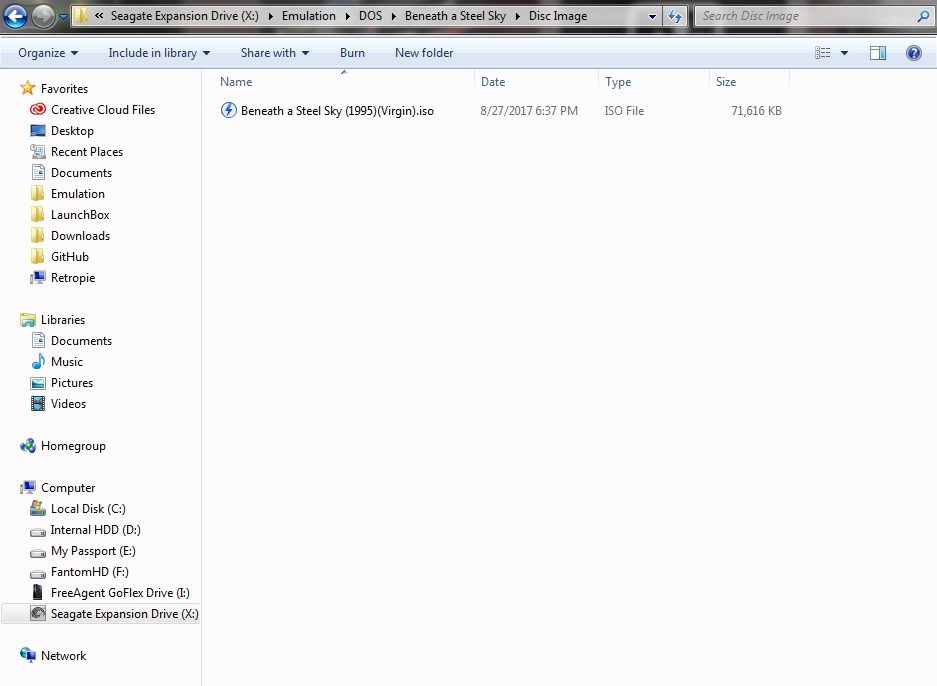Expand arrow after Emulation breadcrumb
Image resolution: width=937 pixels, height=686 pixels.
tap(347, 16)
